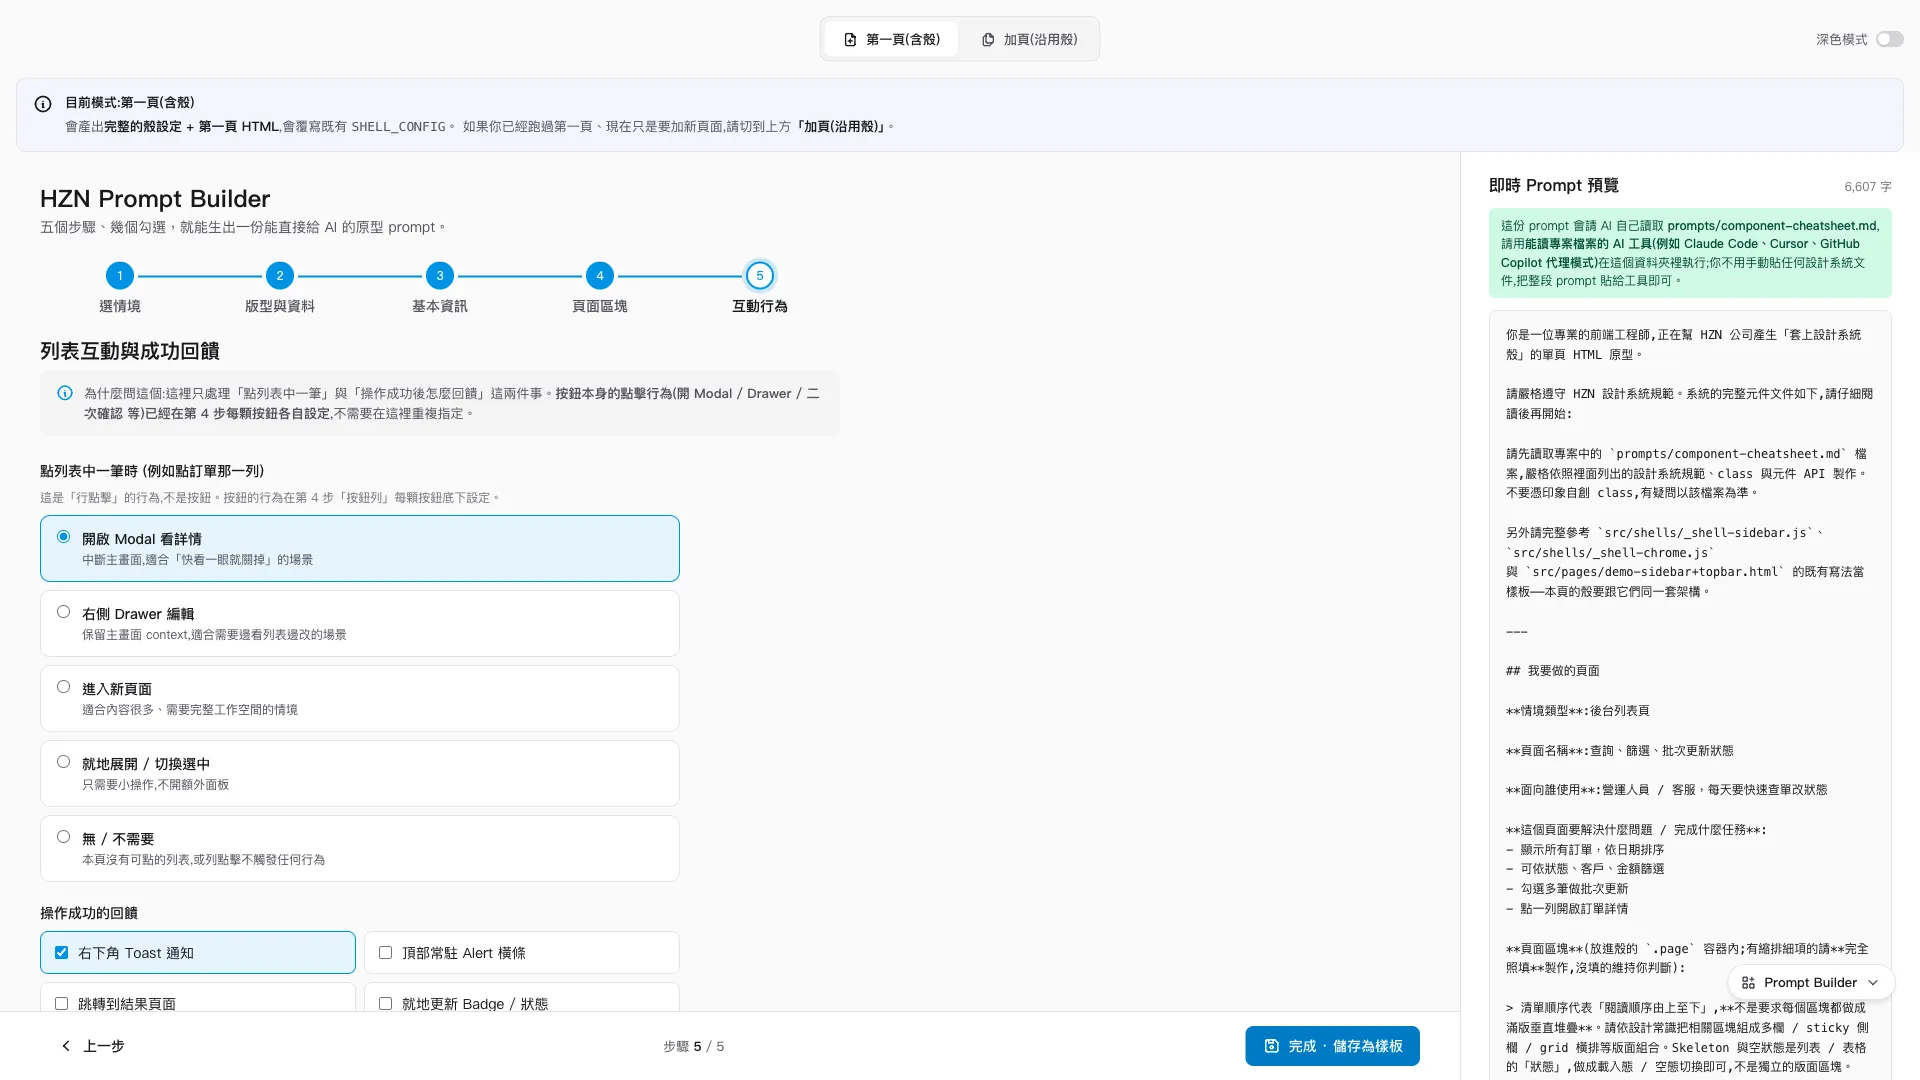Click the 步驟 5 / 5 indicator

click(693, 1046)
